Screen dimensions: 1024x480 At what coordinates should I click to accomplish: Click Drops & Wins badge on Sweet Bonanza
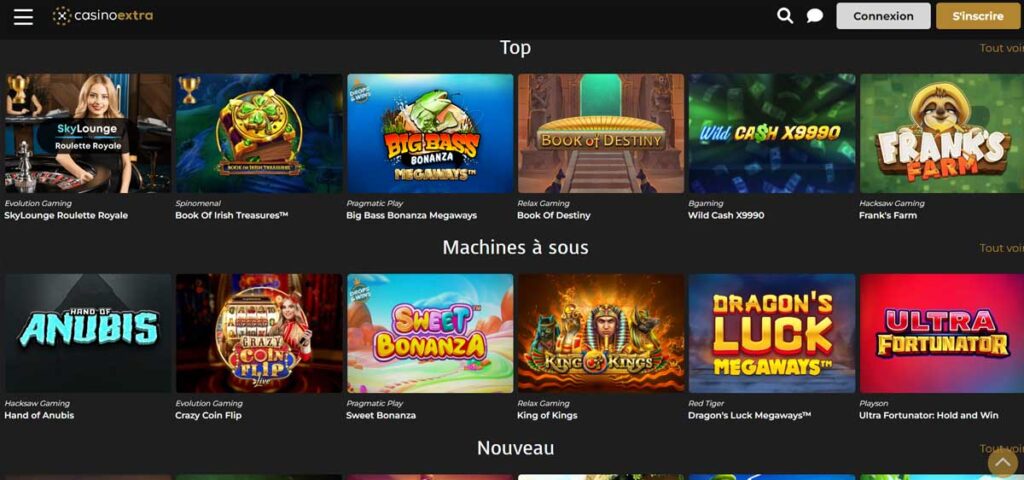[359, 288]
